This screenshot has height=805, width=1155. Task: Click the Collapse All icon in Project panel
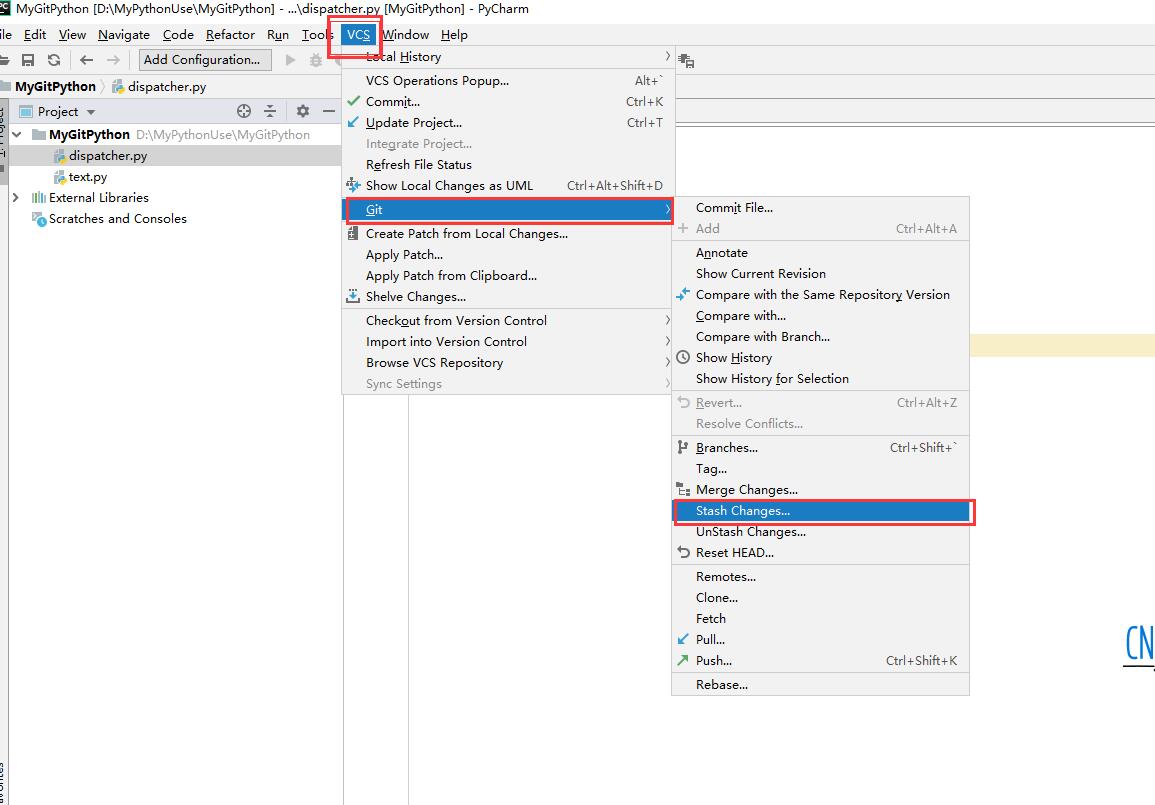tap(270, 111)
